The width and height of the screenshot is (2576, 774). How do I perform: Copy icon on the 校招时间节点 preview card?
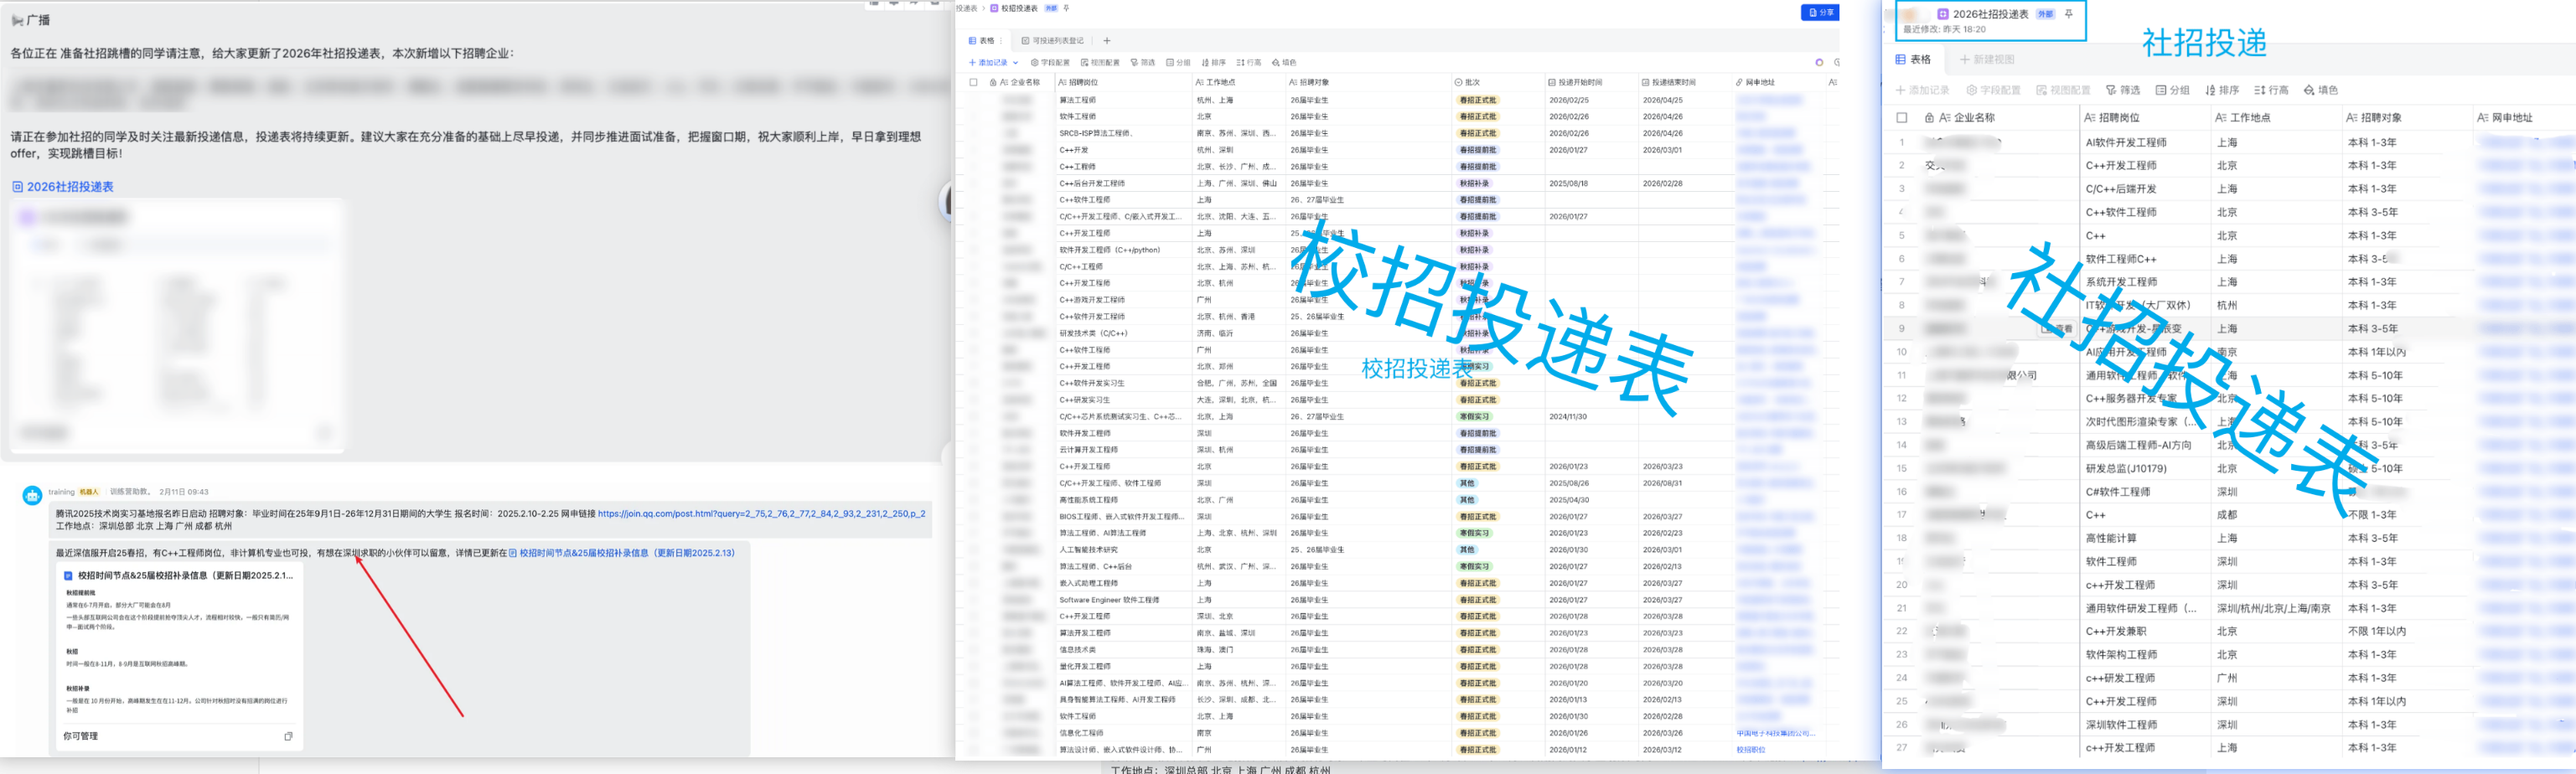[288, 736]
